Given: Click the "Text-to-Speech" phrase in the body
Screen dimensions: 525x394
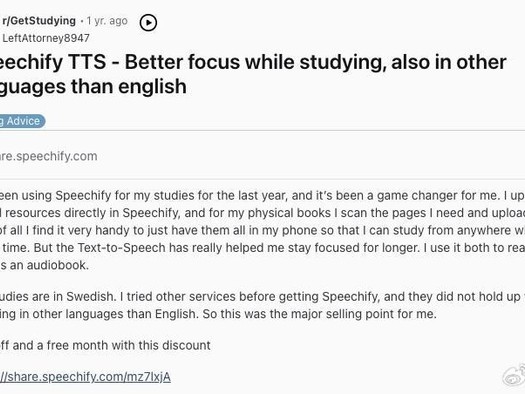Looking at the screenshot, I should click(x=122, y=248).
